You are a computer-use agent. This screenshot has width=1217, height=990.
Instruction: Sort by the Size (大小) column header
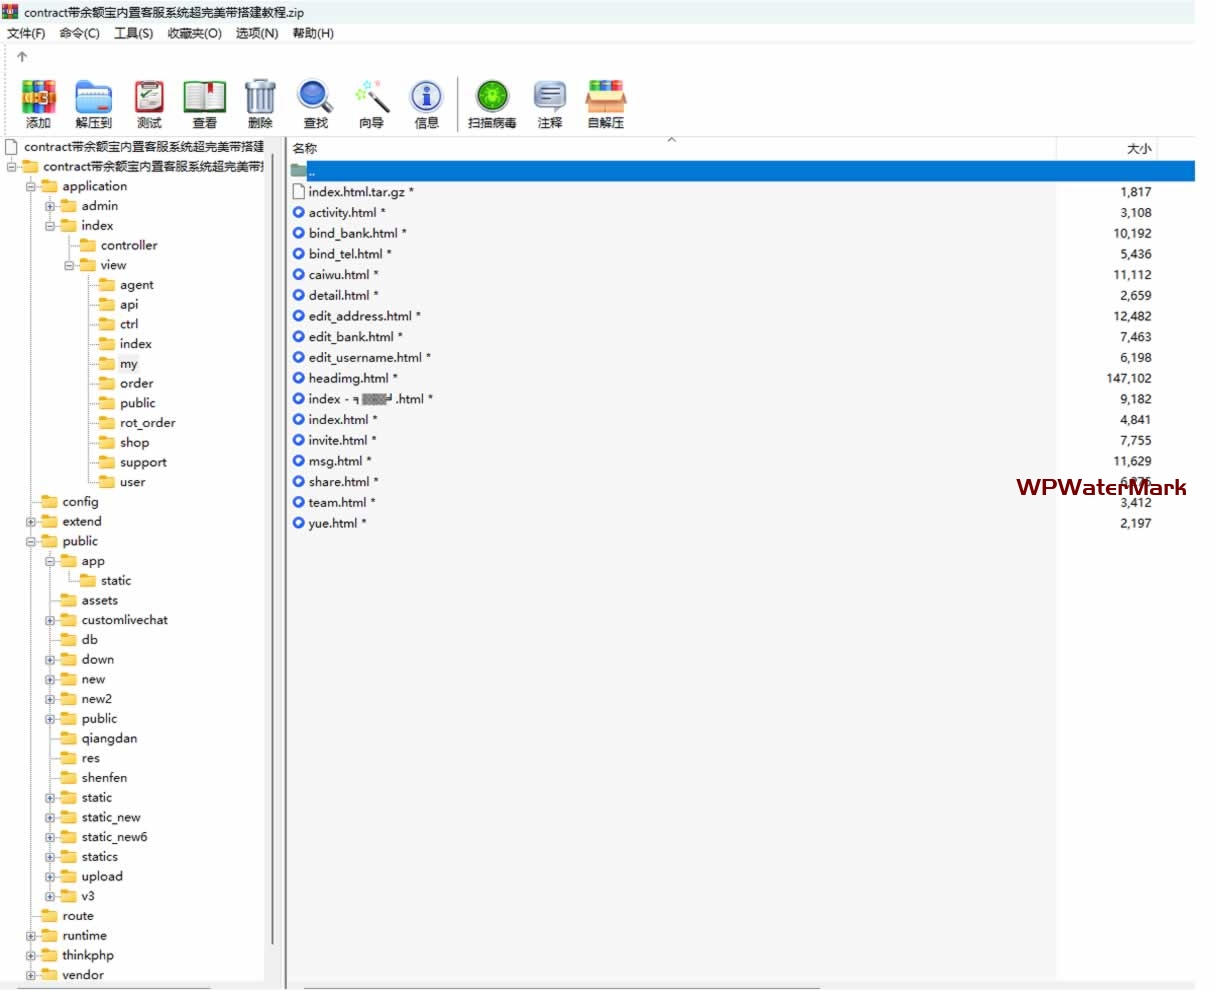point(1138,148)
